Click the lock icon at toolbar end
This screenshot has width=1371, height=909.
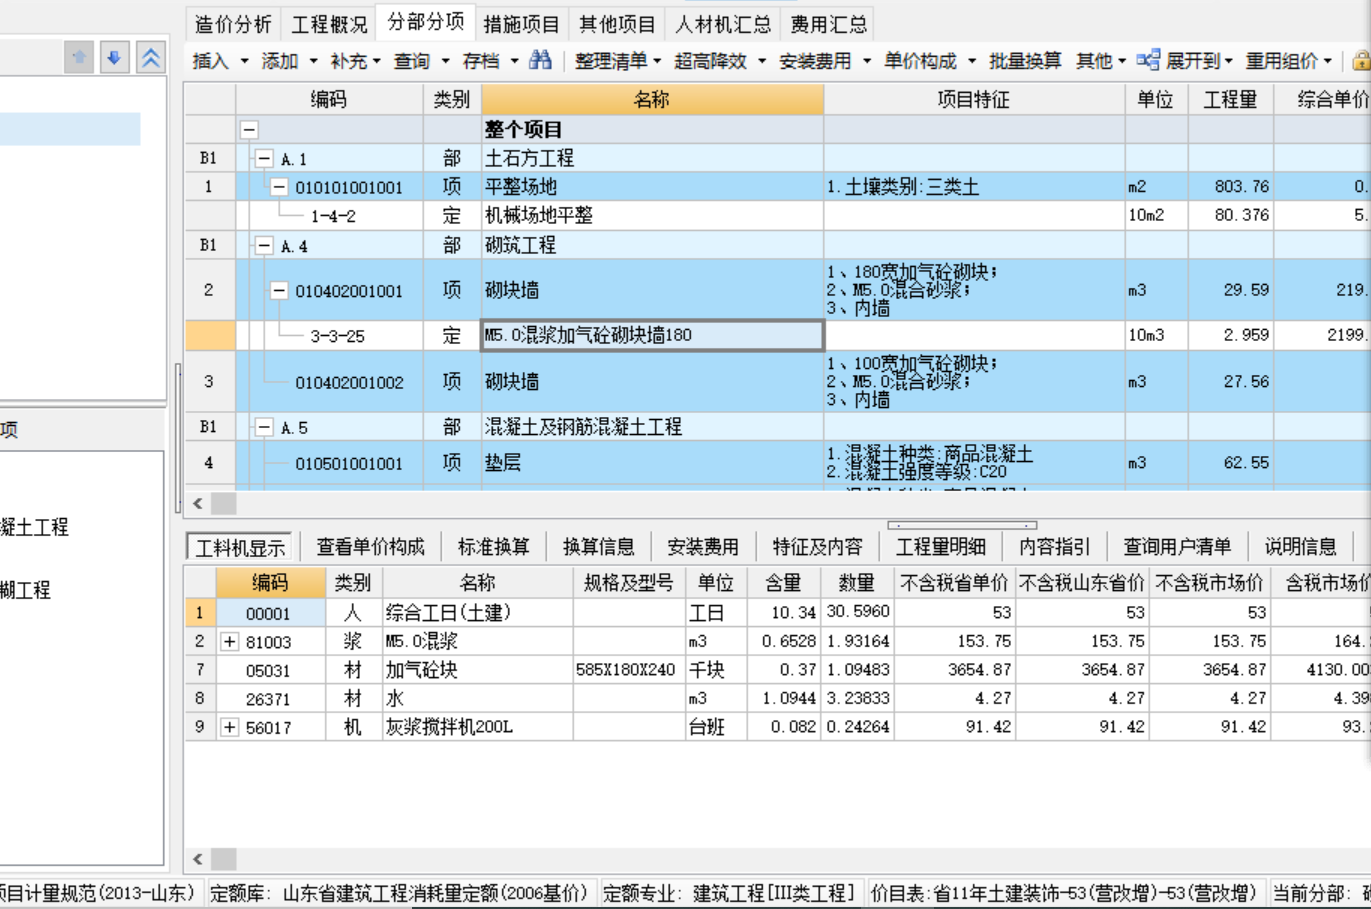click(1361, 61)
